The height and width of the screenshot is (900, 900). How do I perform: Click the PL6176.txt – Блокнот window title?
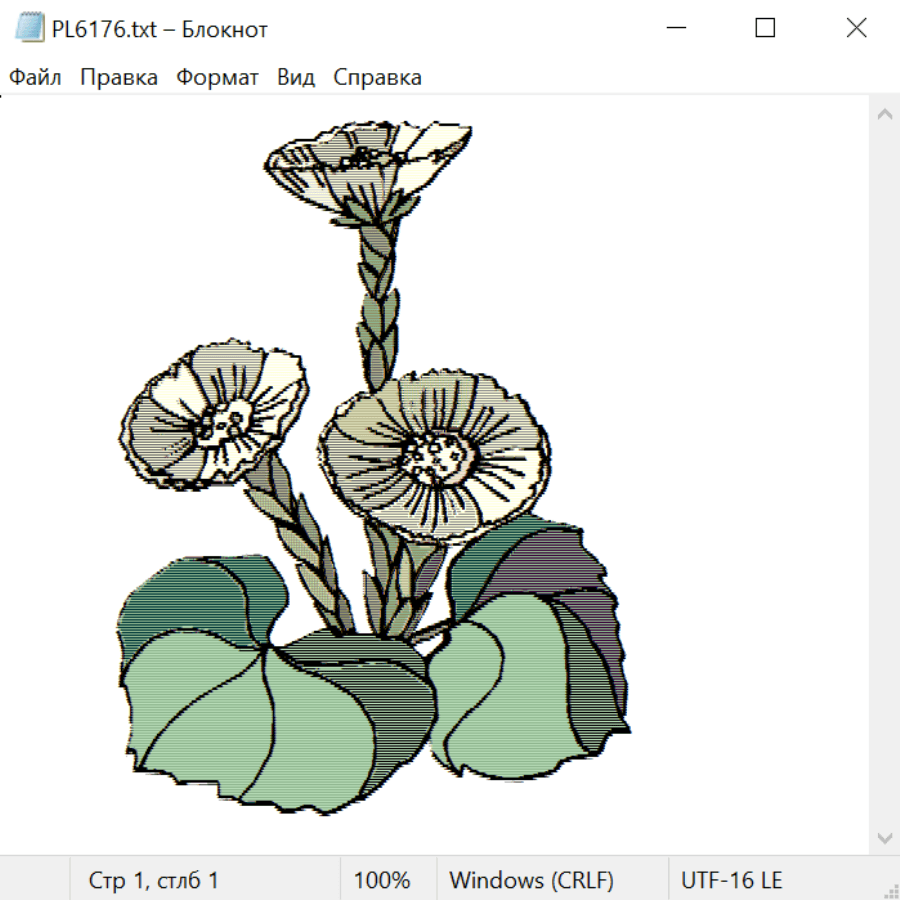click(x=160, y=29)
